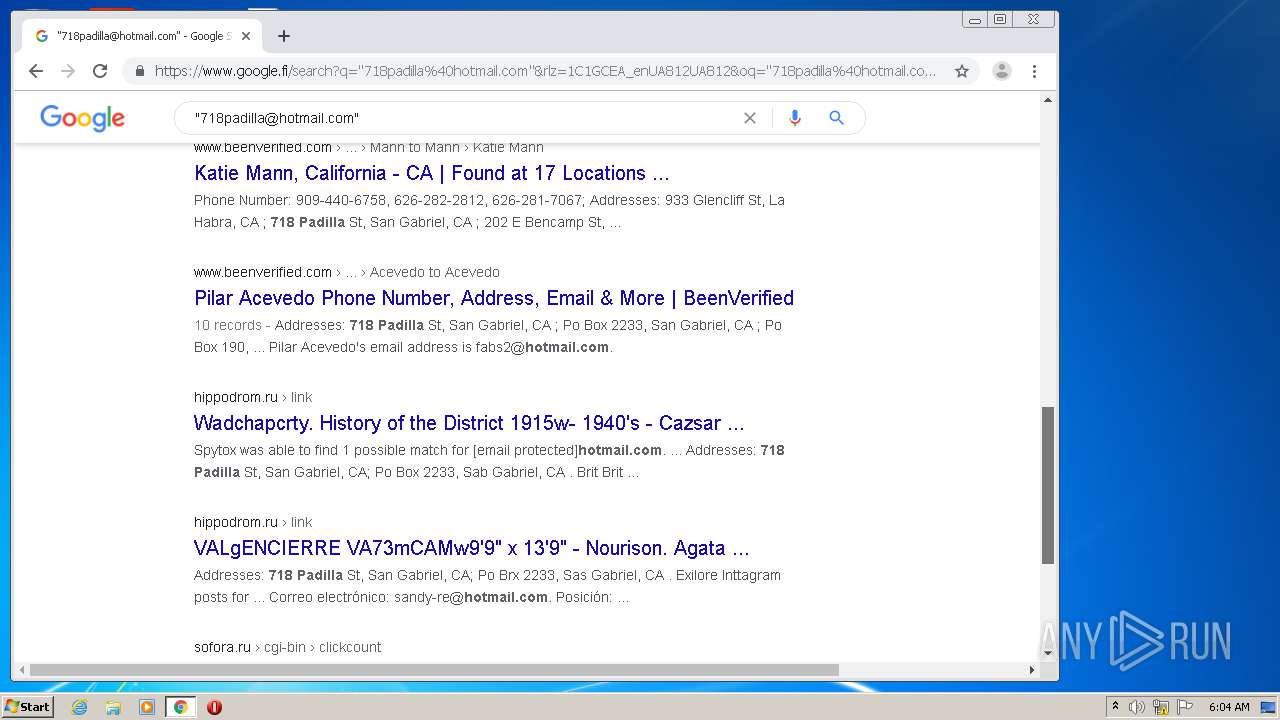View site security padlock info
This screenshot has width=1280, height=720.
click(140, 71)
